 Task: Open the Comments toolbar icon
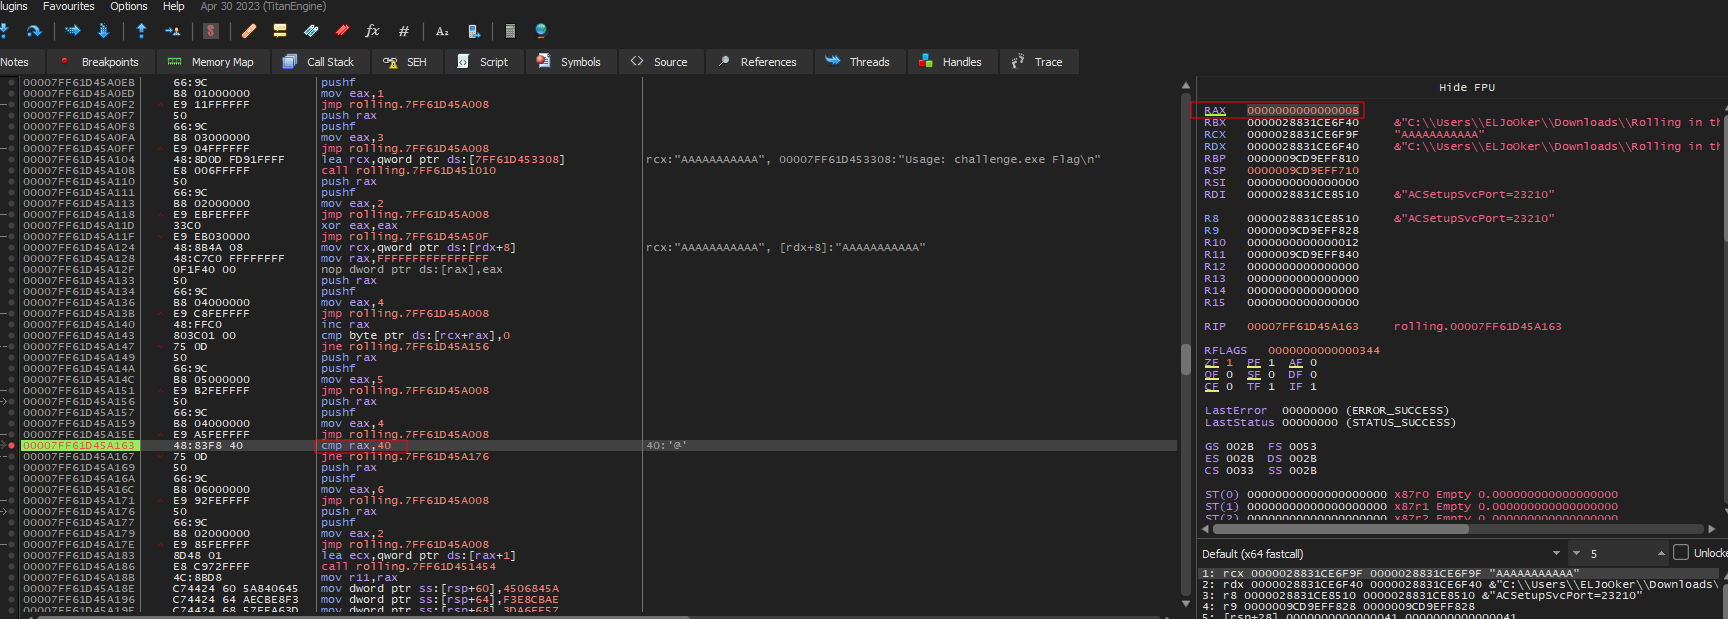[280, 31]
